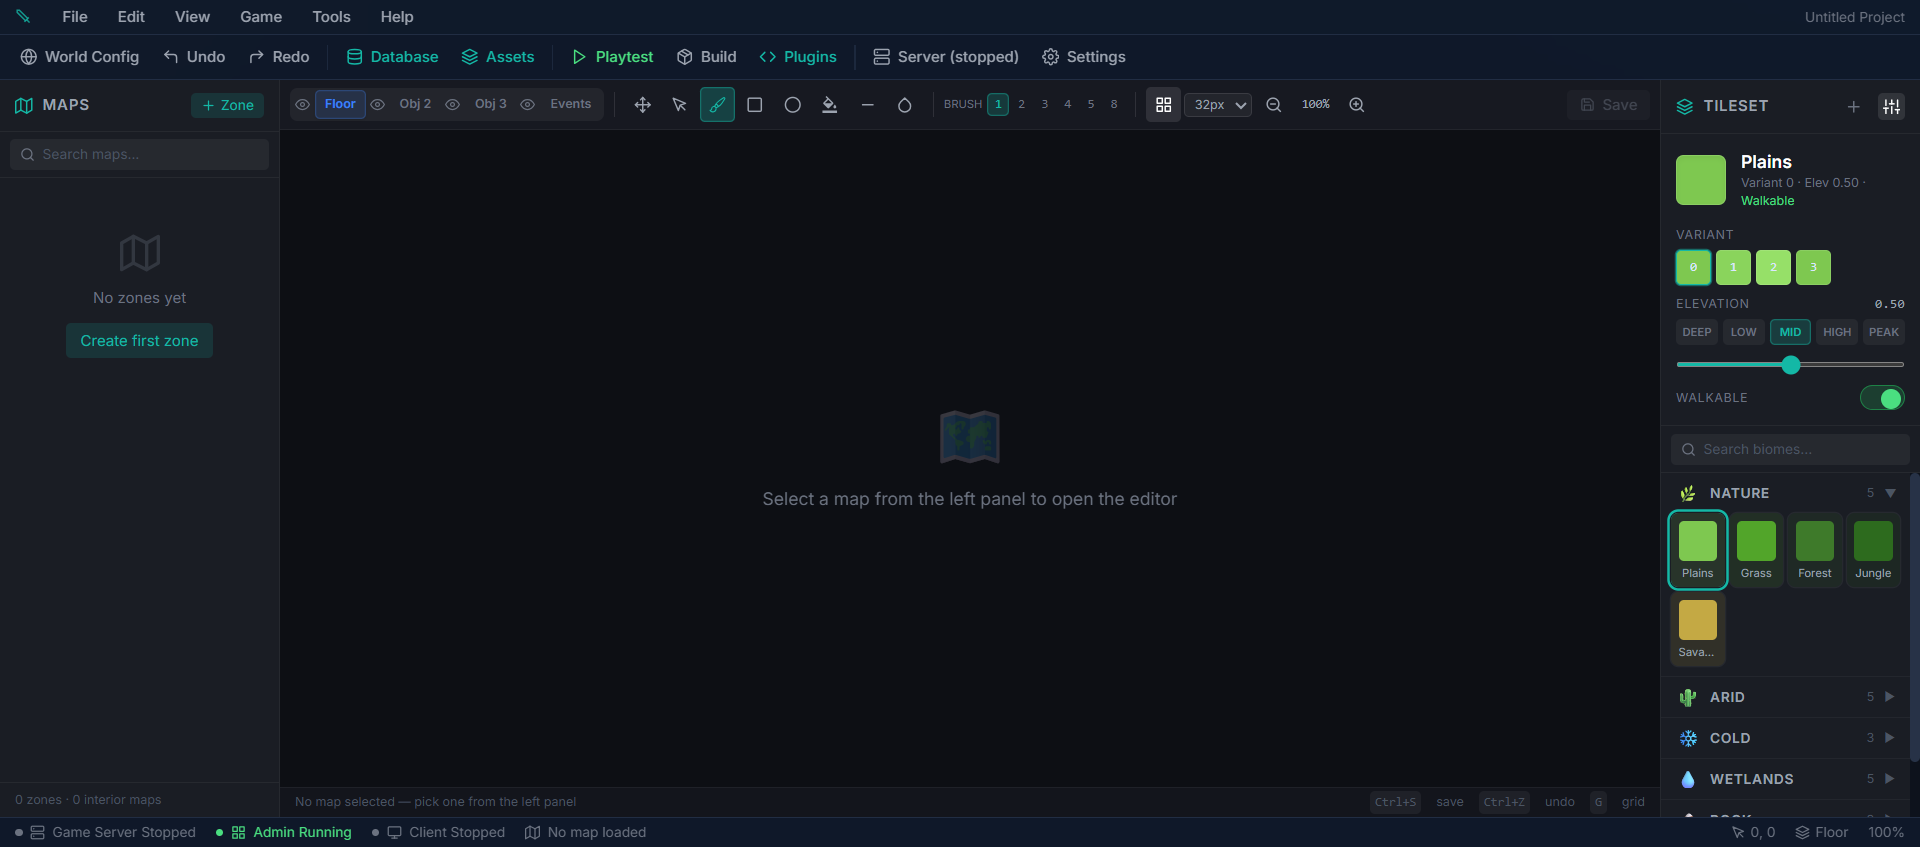Click Create first zone button
The height and width of the screenshot is (847, 1920).
click(x=139, y=341)
